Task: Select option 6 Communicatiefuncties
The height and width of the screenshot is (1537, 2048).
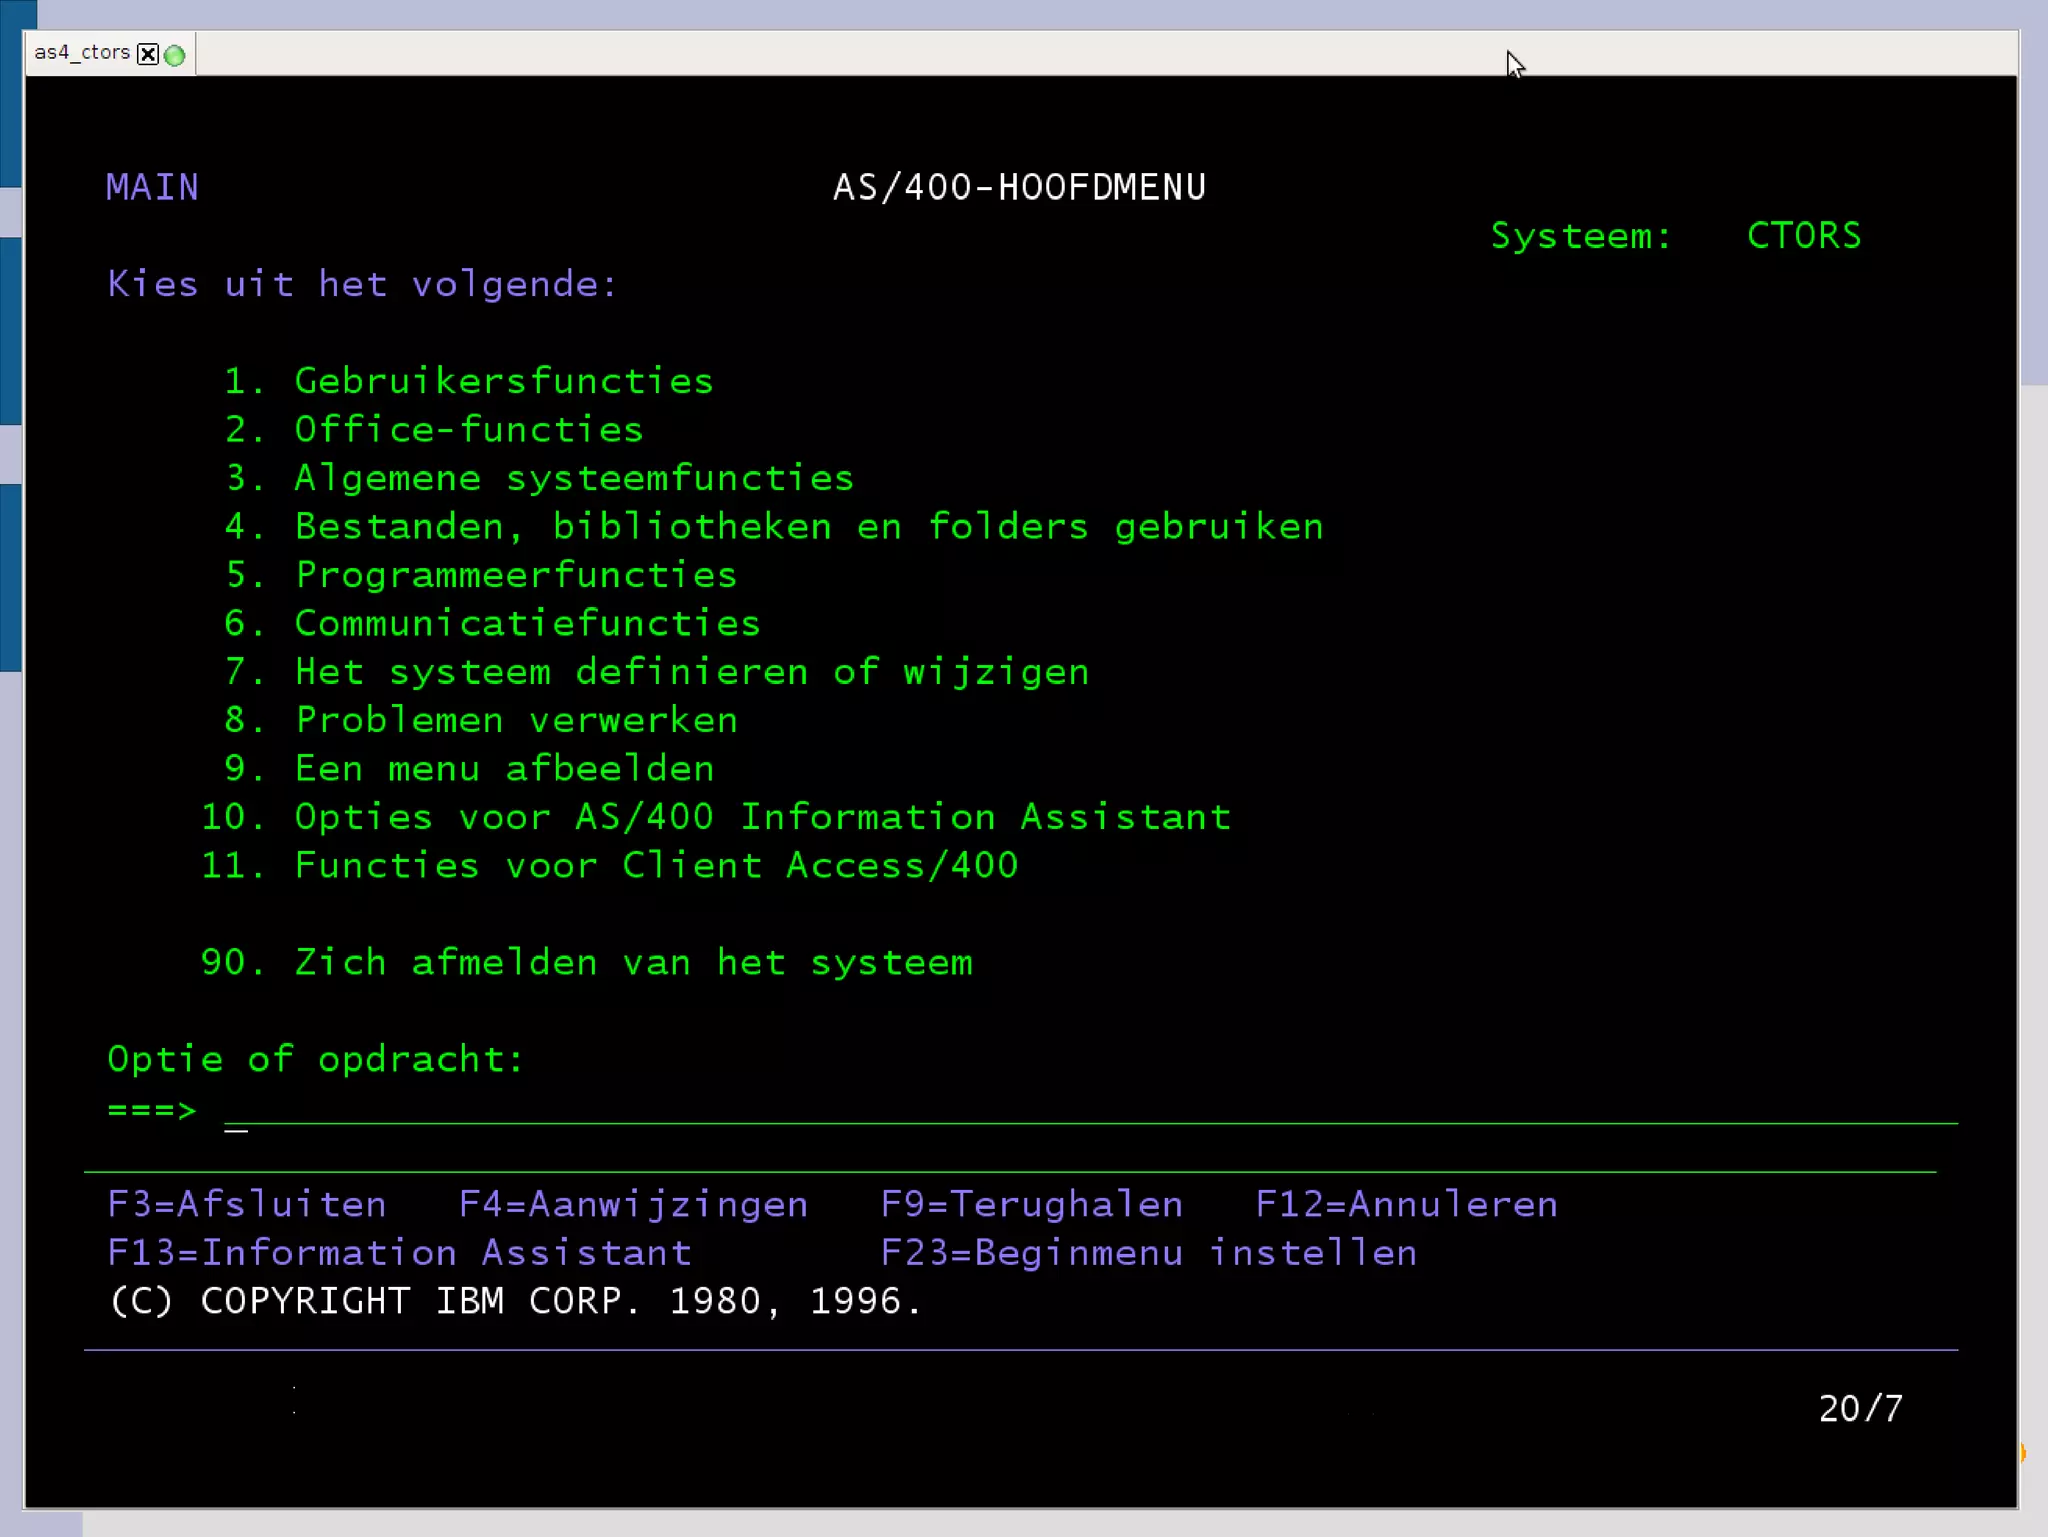Action: coord(527,624)
